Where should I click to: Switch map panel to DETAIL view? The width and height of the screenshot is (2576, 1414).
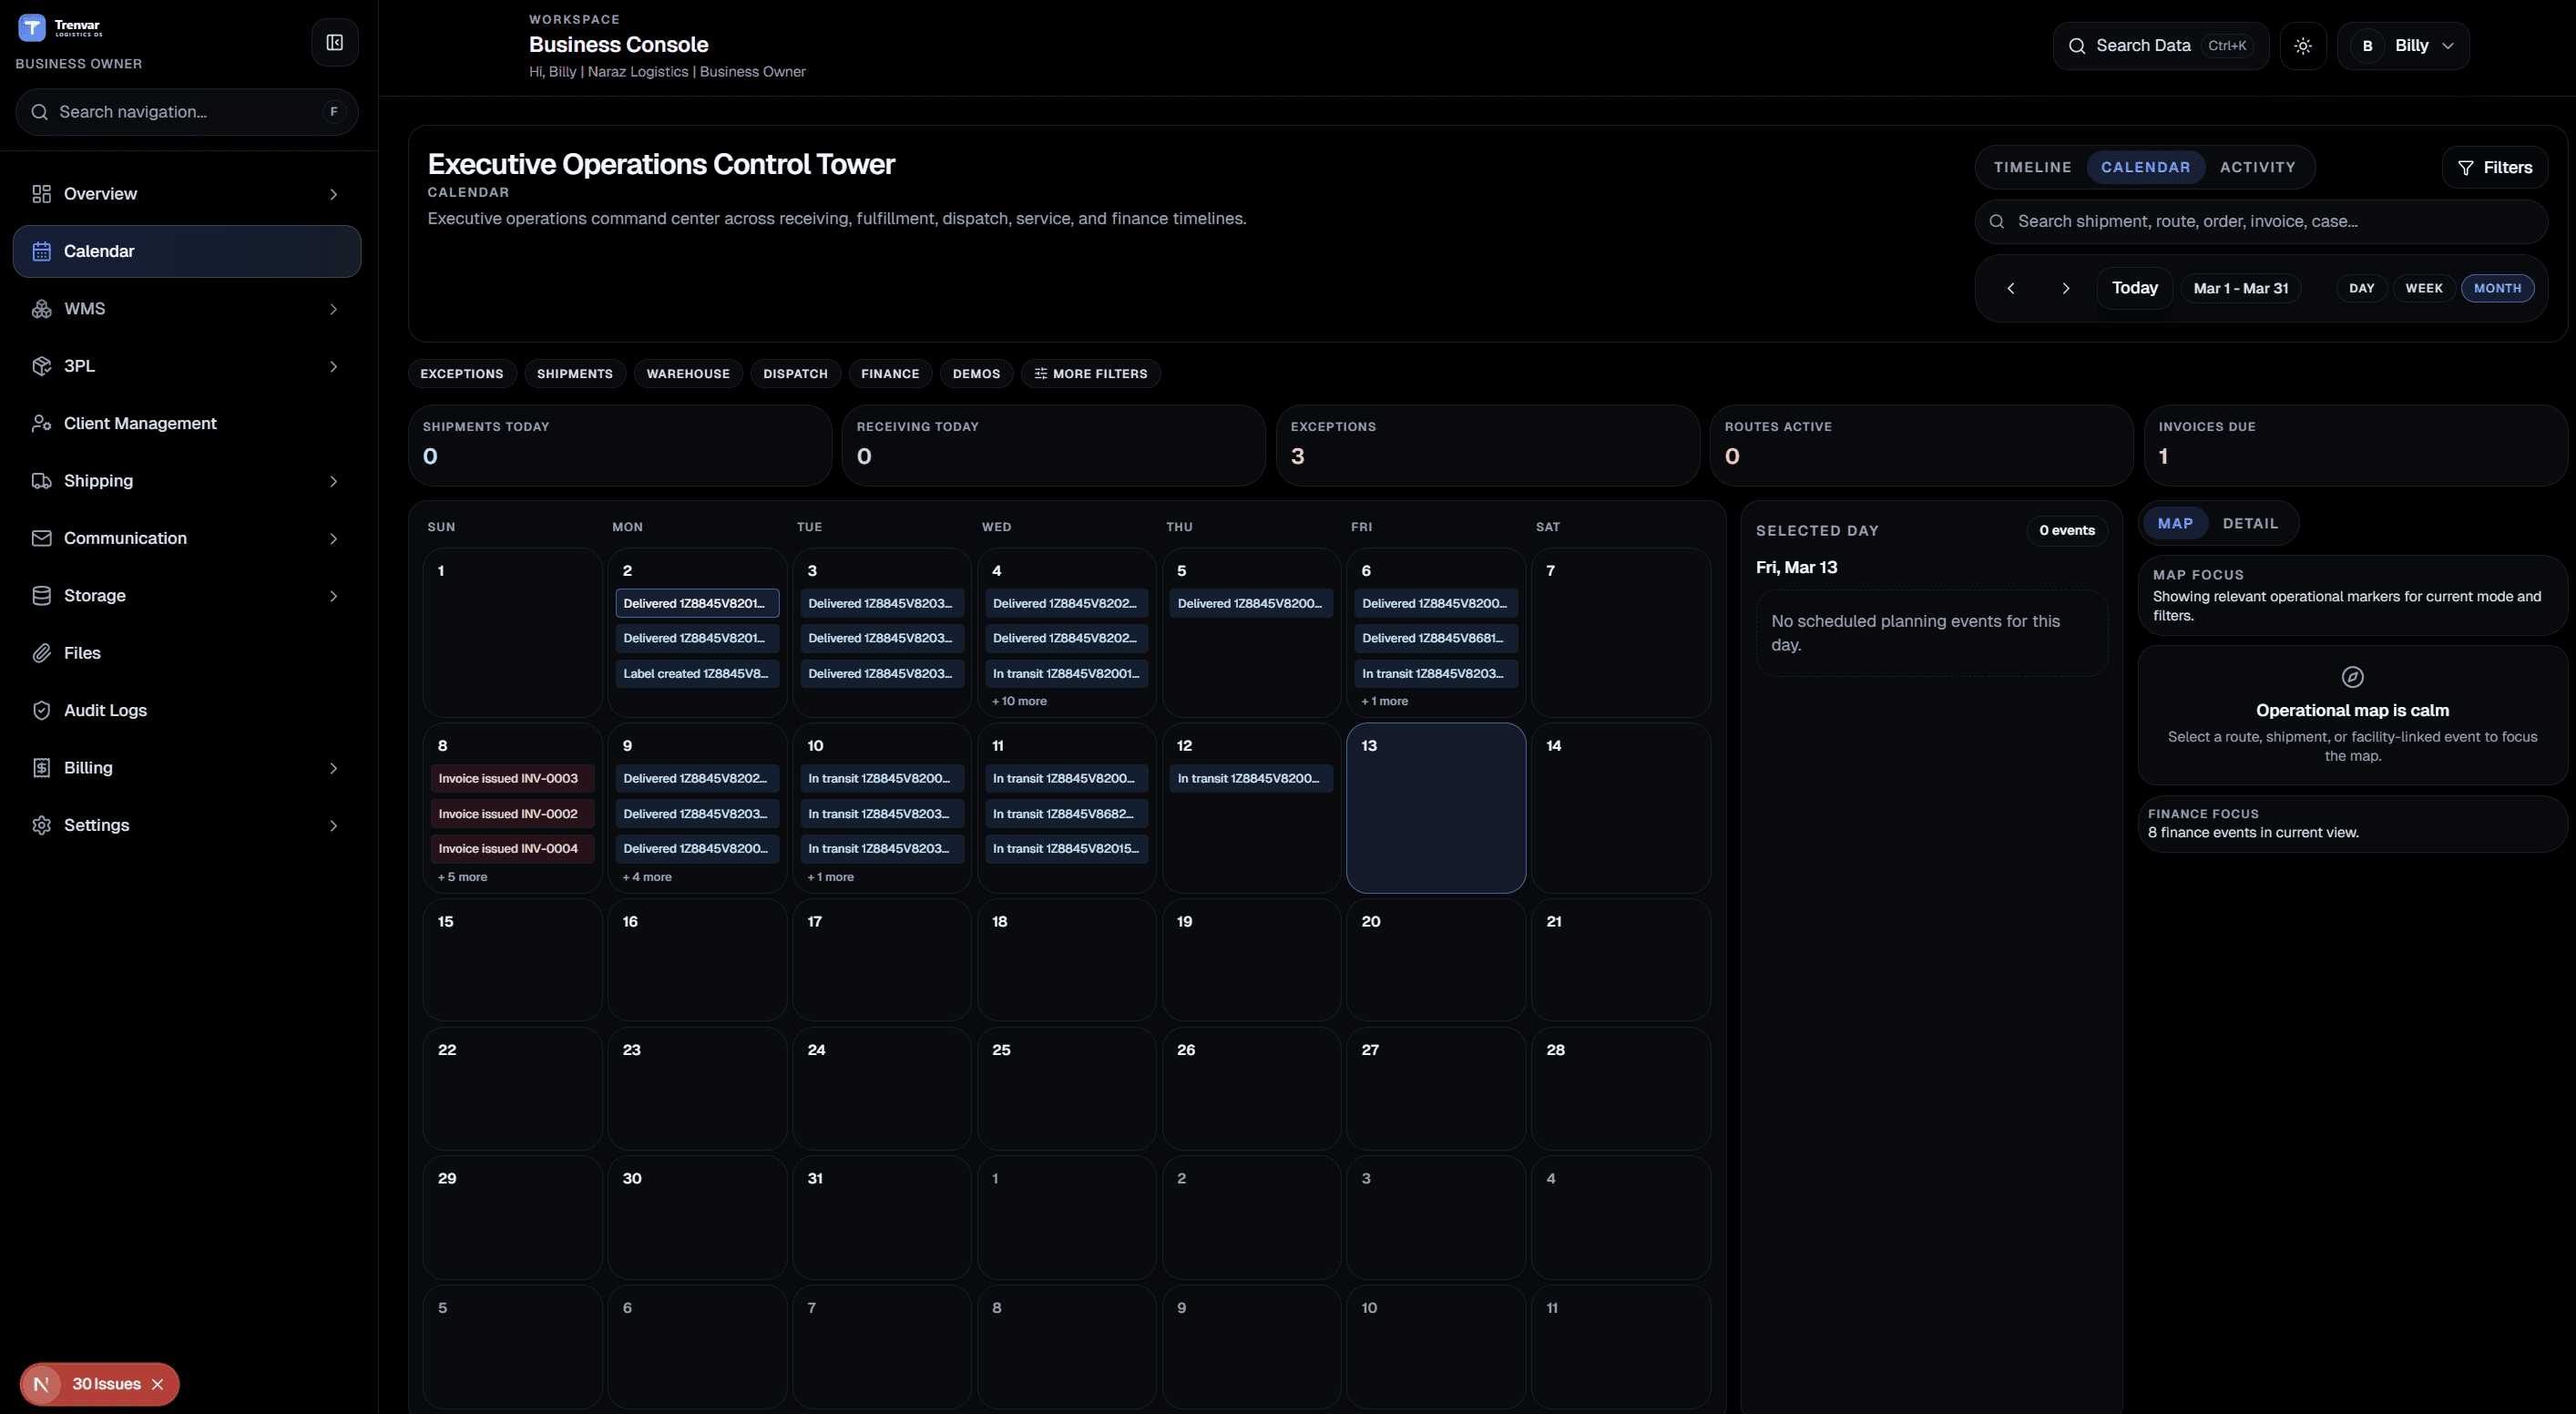point(2251,522)
